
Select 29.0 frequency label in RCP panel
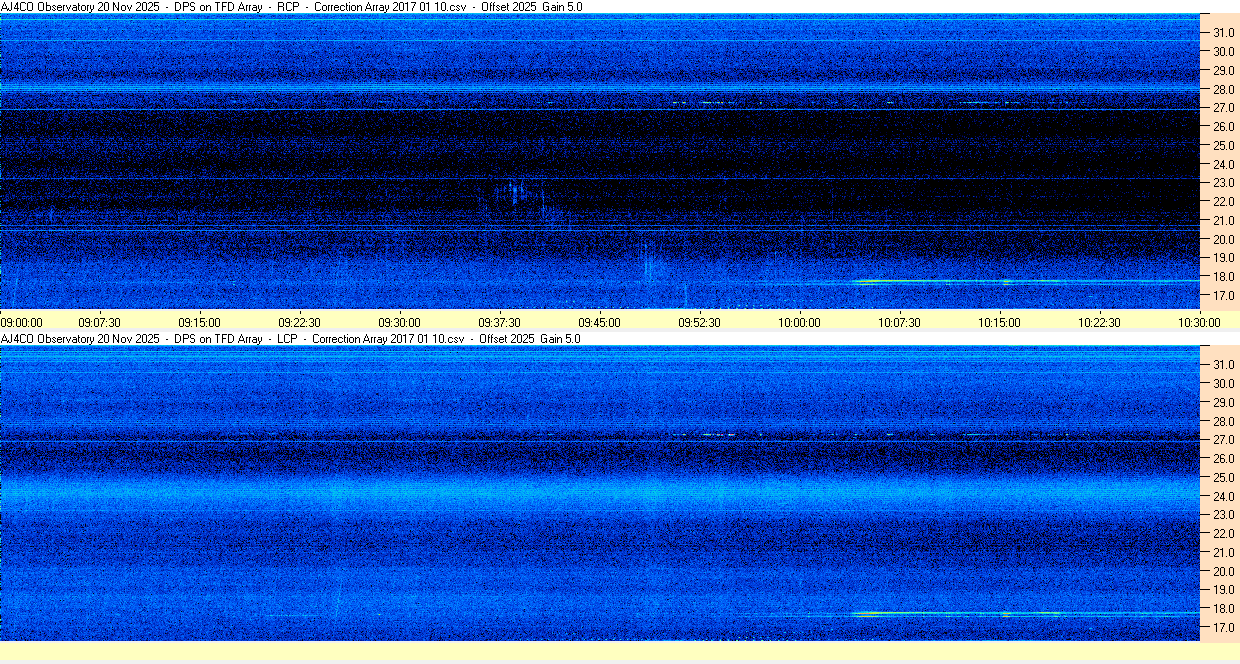coord(1223,70)
